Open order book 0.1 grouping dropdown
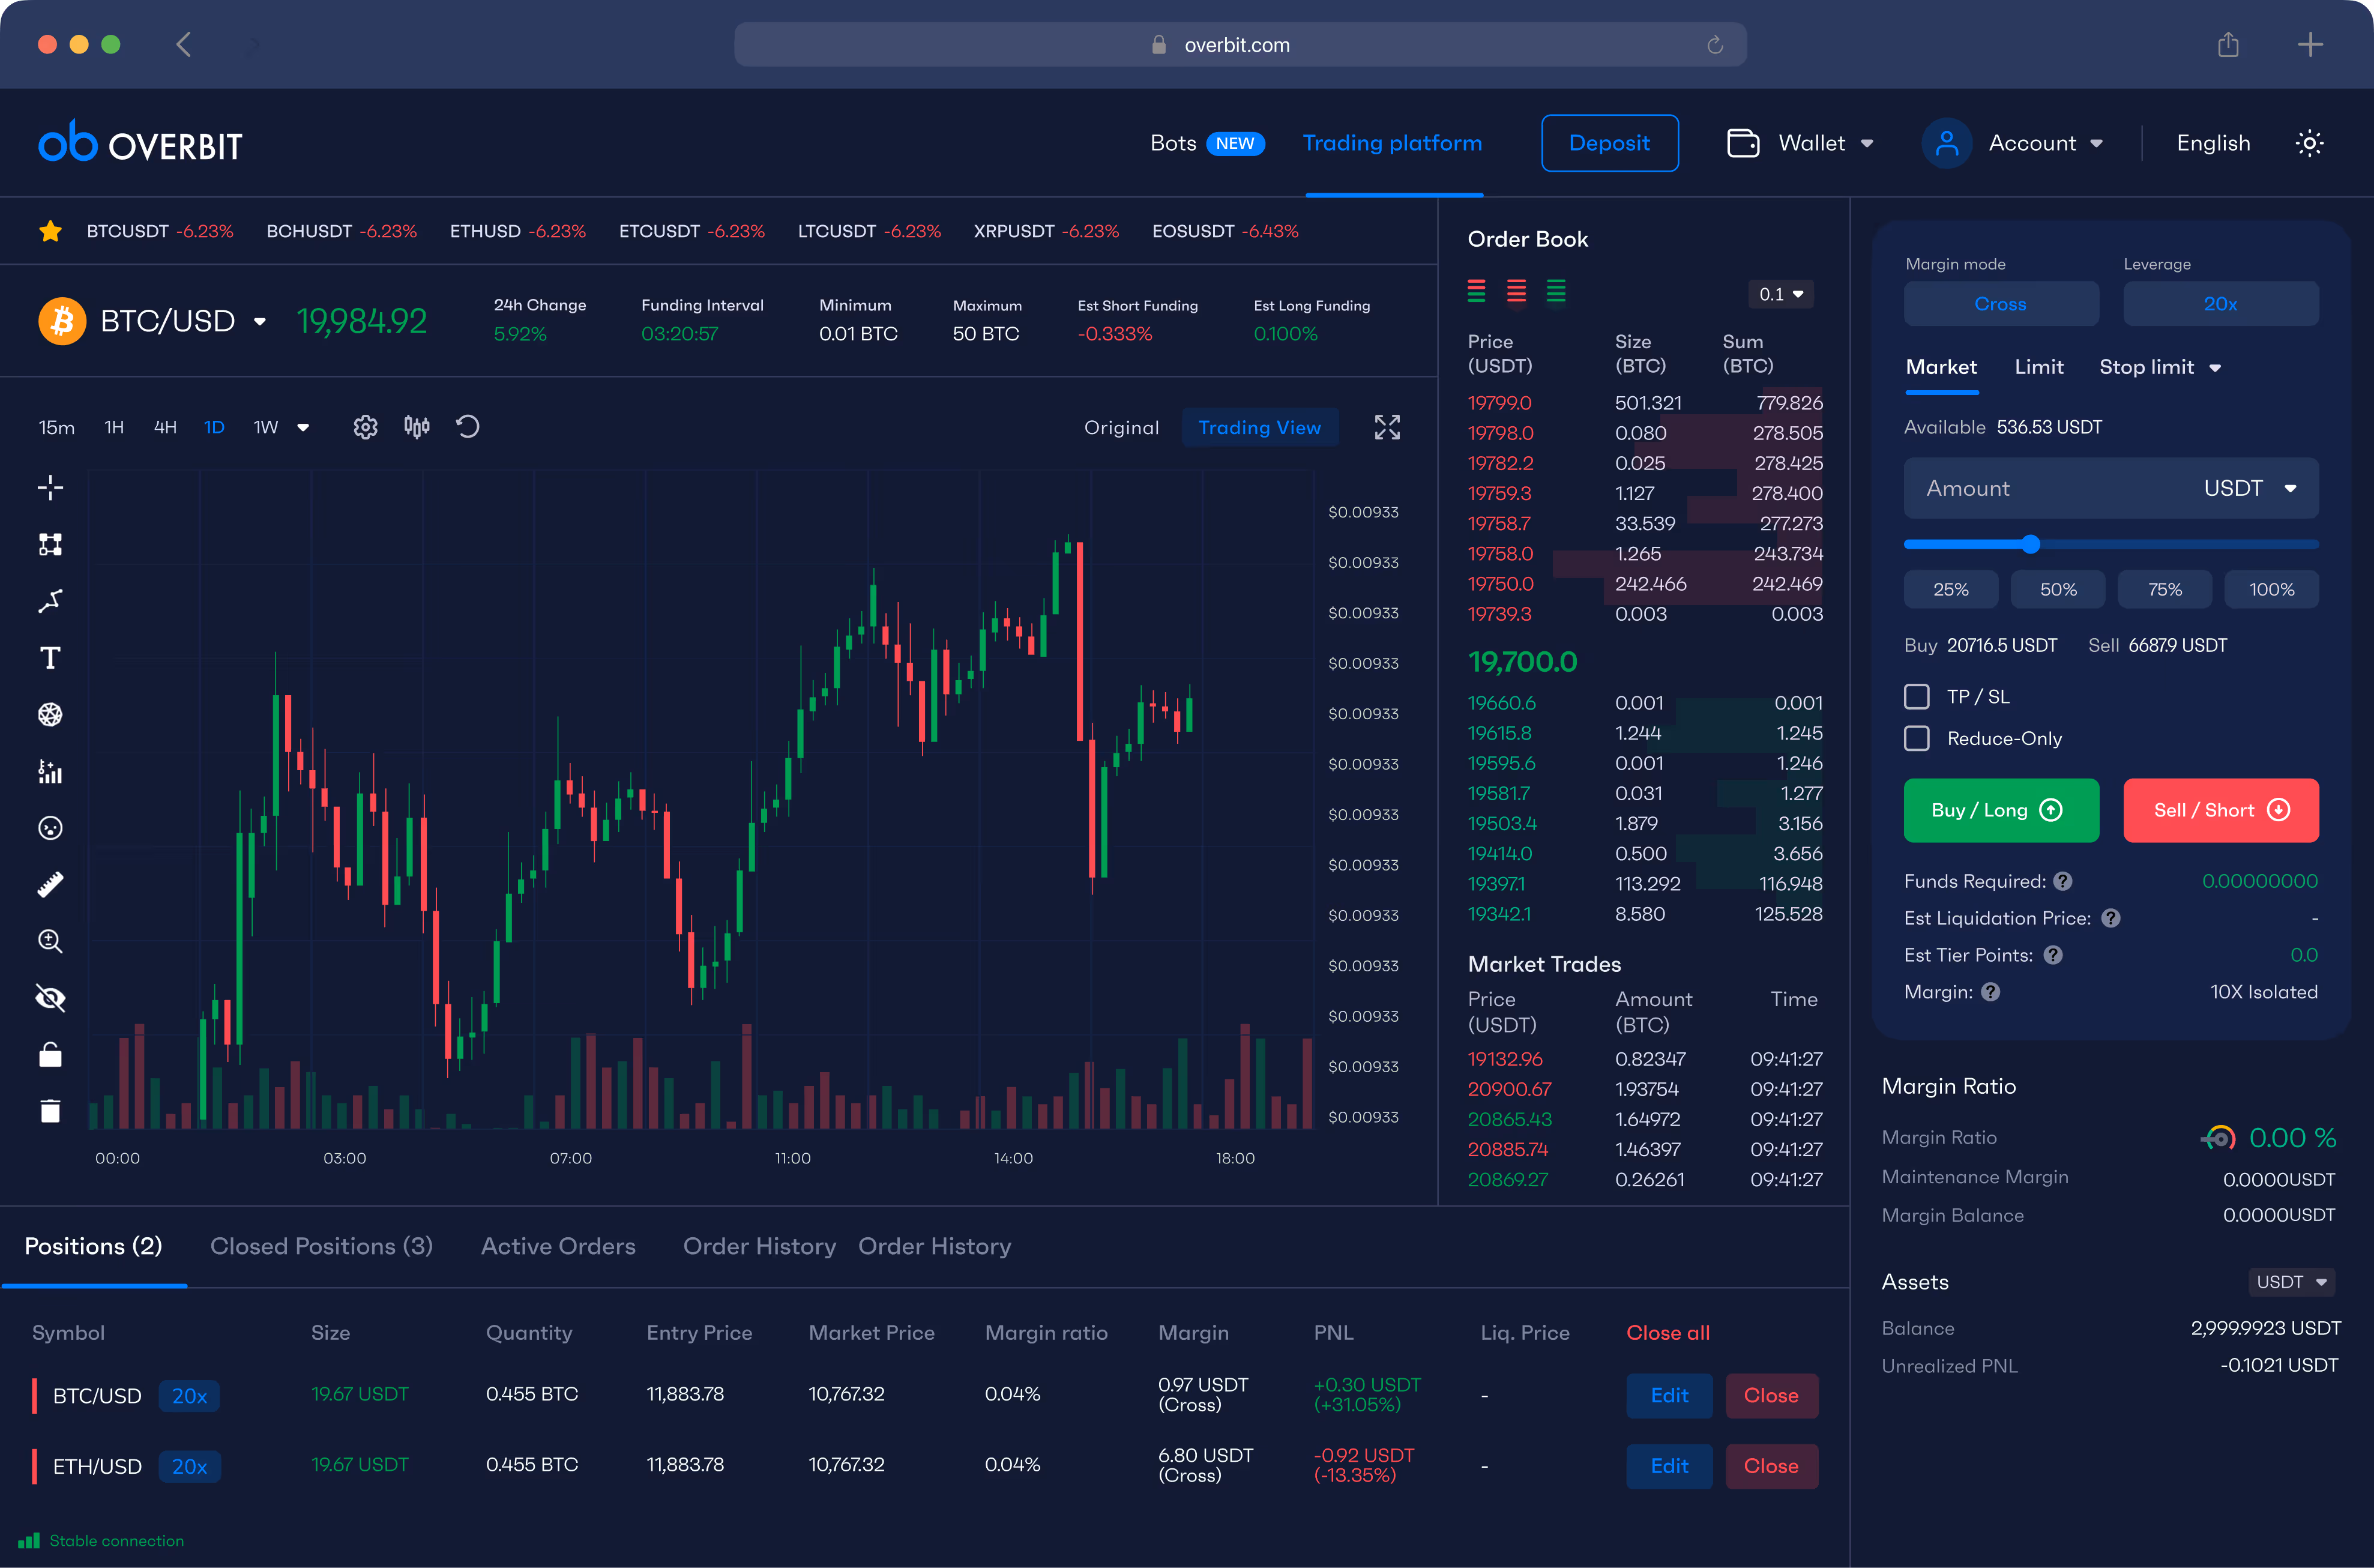2374x1568 pixels. [1782, 294]
